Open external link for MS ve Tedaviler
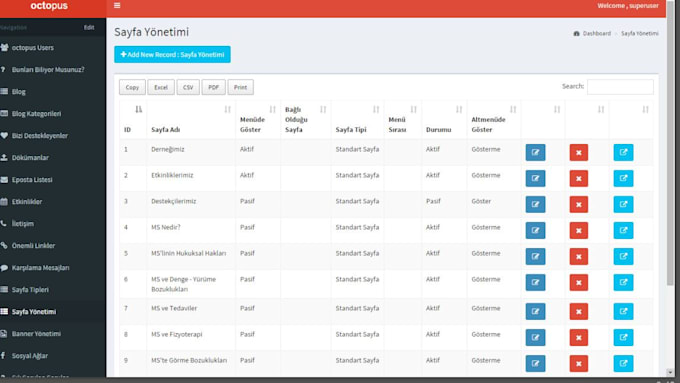680x383 pixels. (x=623, y=311)
